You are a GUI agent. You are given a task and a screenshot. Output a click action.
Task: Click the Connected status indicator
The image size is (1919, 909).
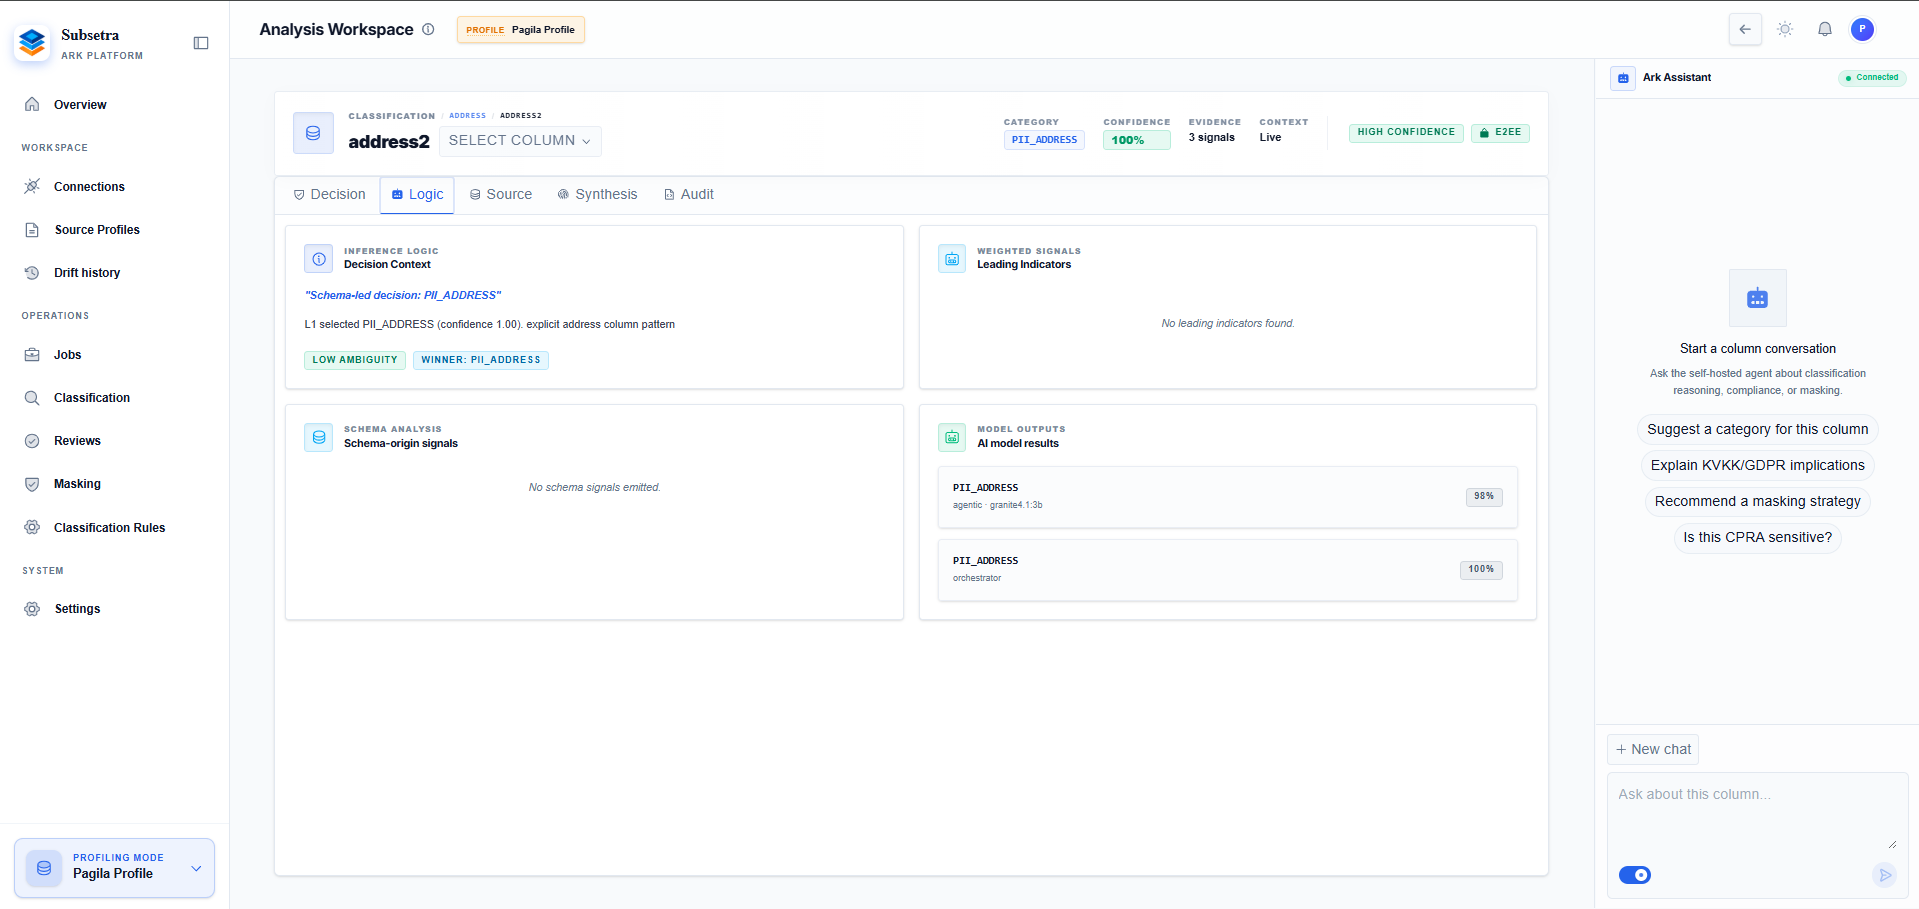coord(1872,78)
